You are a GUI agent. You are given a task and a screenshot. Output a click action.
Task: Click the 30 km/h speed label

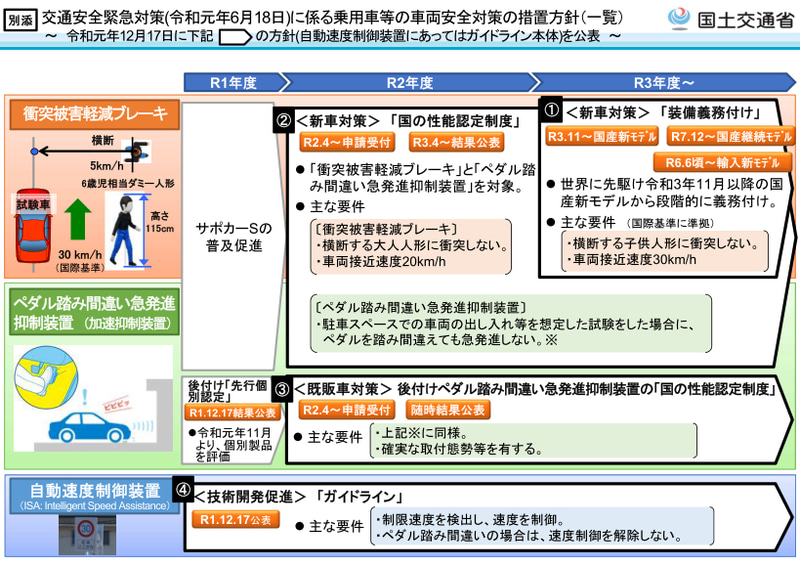pyautogui.click(x=80, y=254)
